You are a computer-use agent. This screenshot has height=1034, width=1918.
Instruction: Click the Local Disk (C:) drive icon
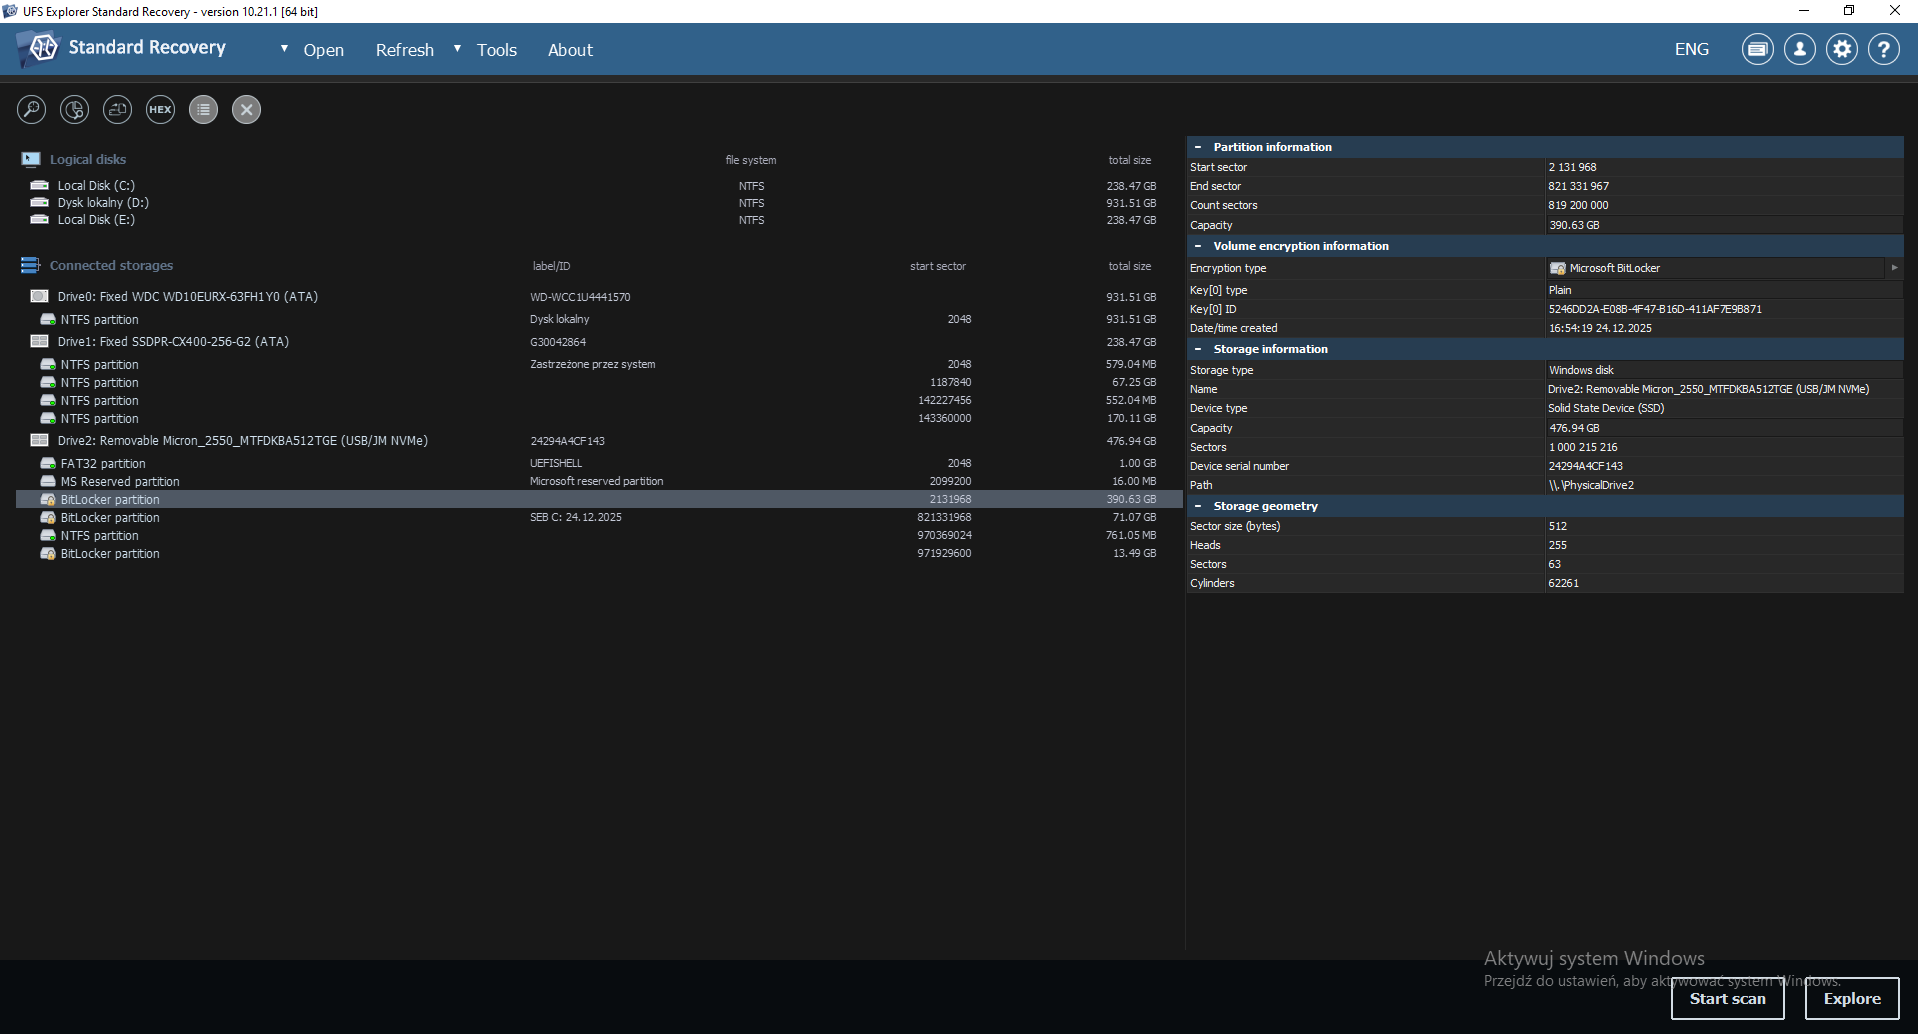point(40,186)
